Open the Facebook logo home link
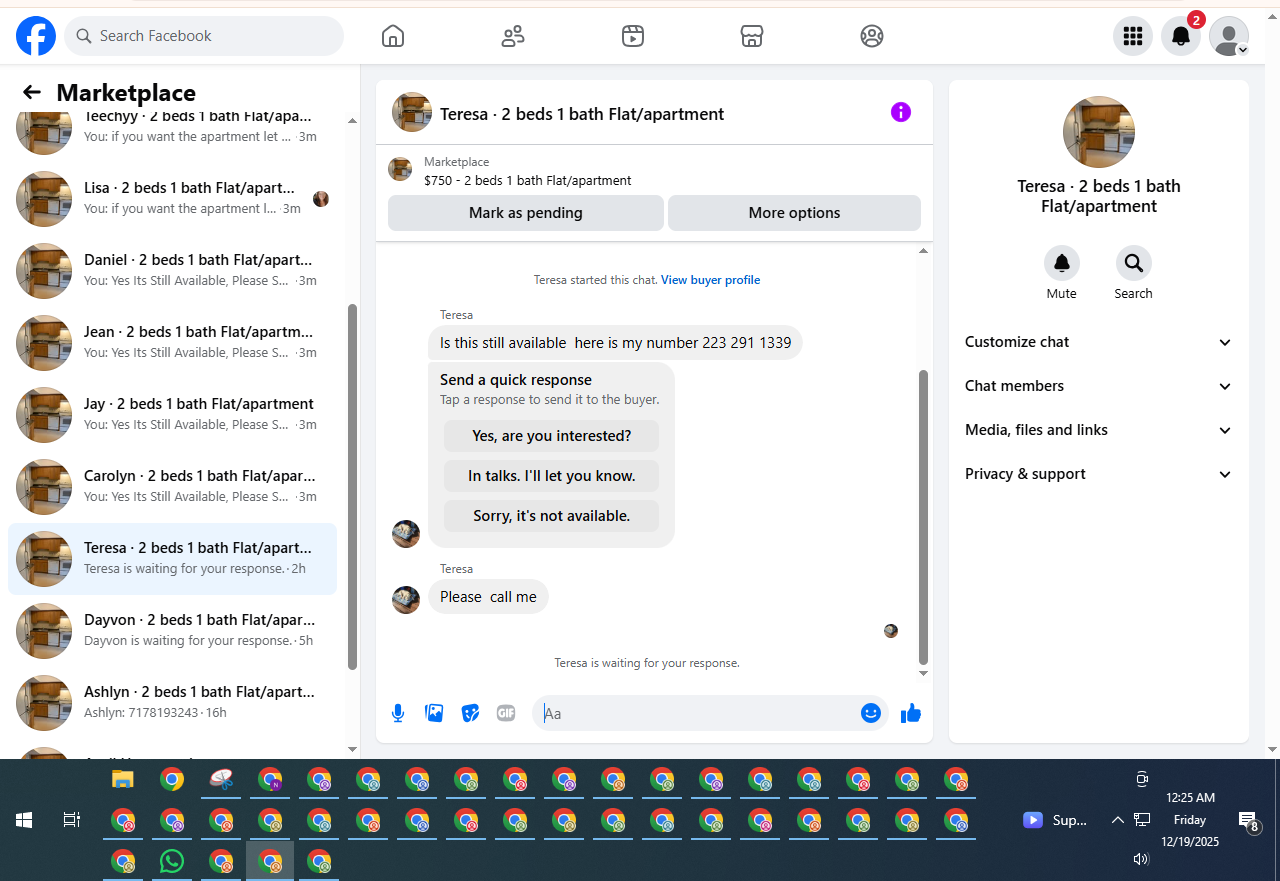 pos(36,36)
